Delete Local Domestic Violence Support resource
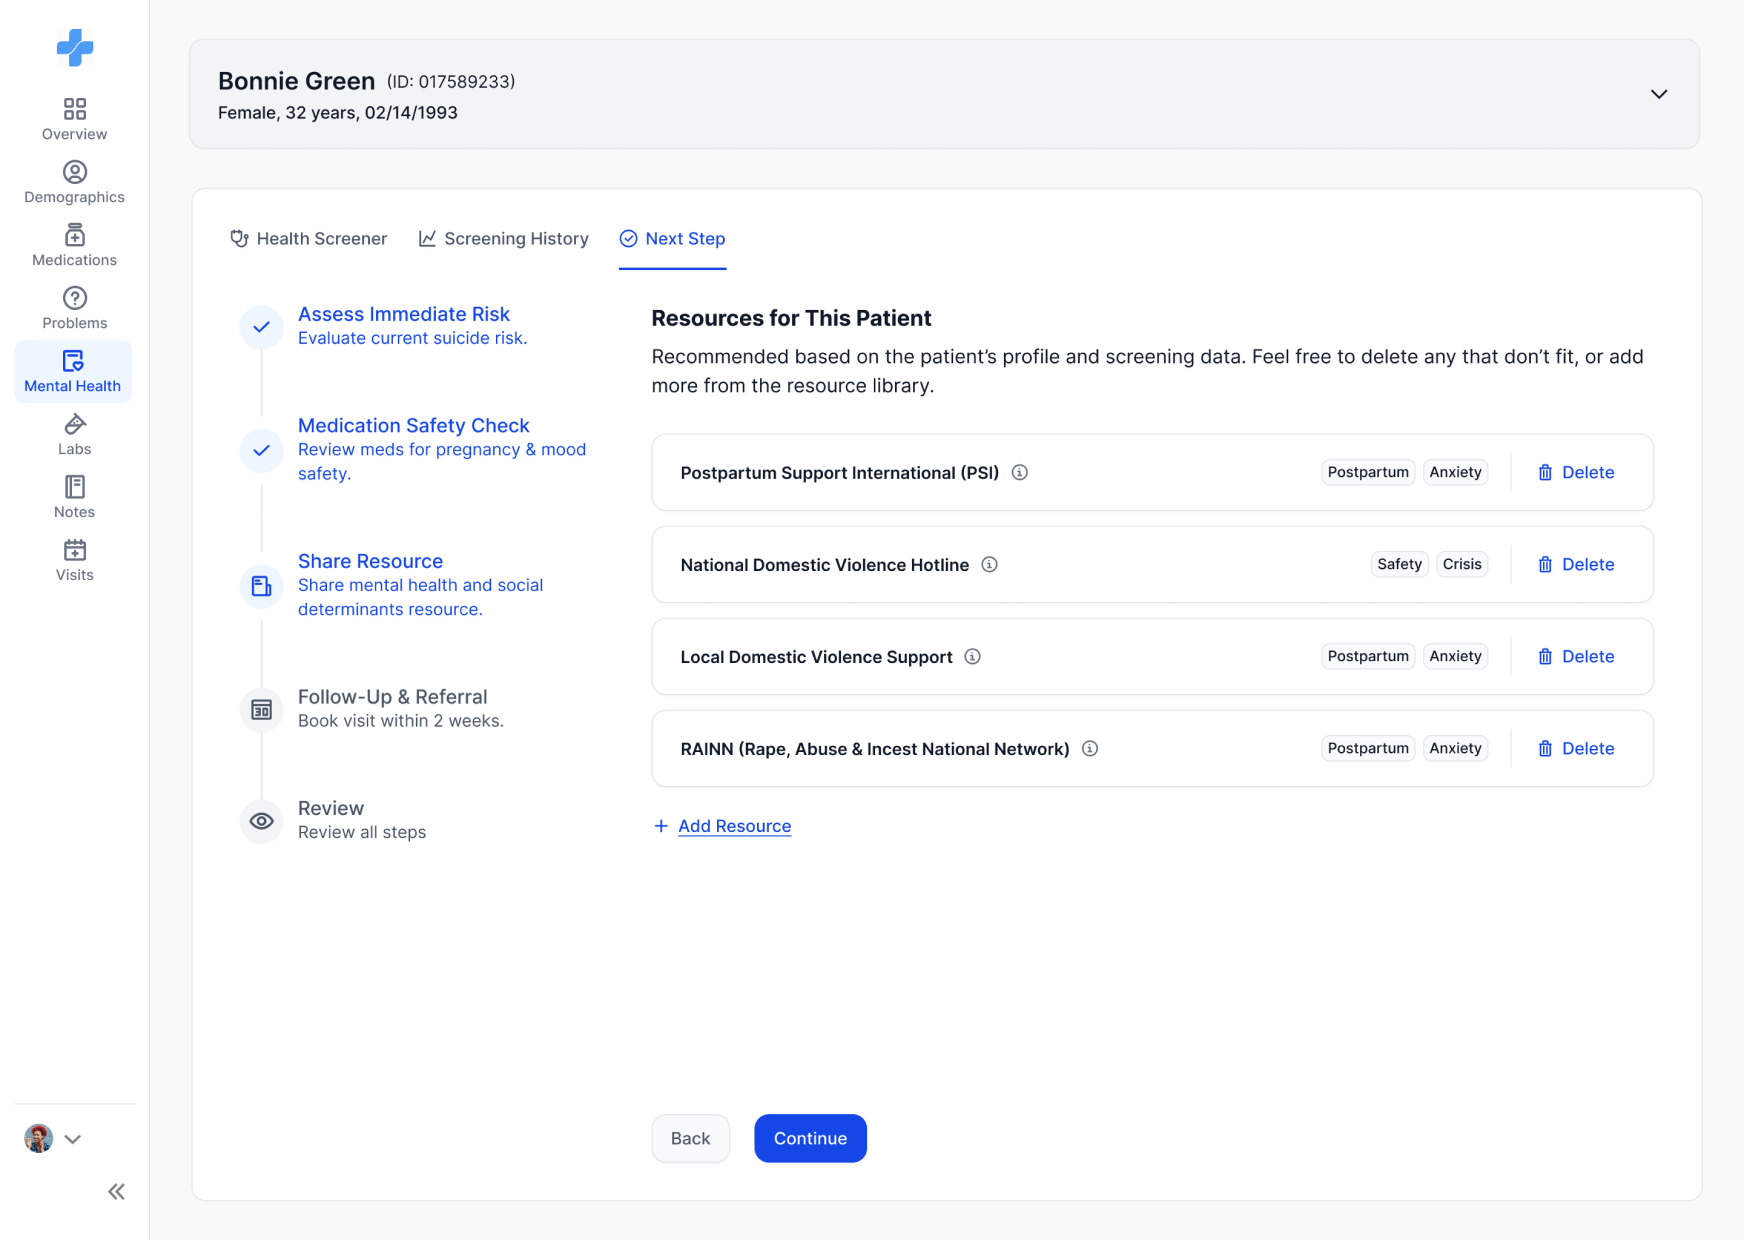The height and width of the screenshot is (1240, 1744). 1576,656
